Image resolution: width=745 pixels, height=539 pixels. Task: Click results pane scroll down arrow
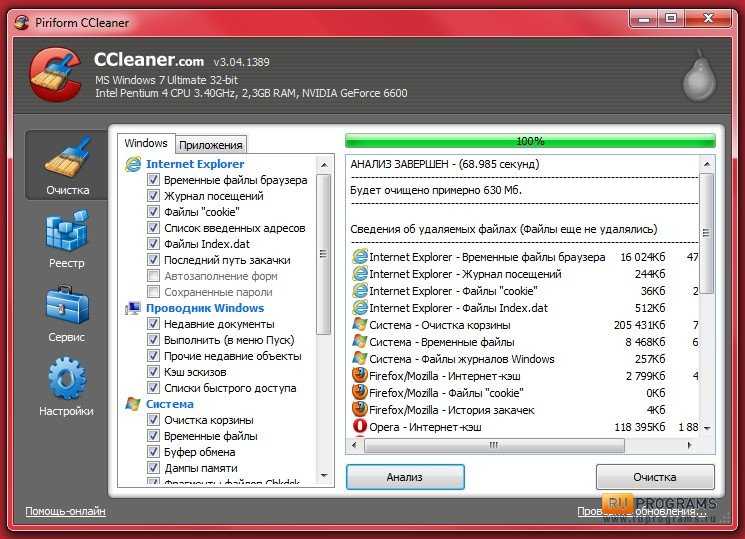click(x=707, y=428)
